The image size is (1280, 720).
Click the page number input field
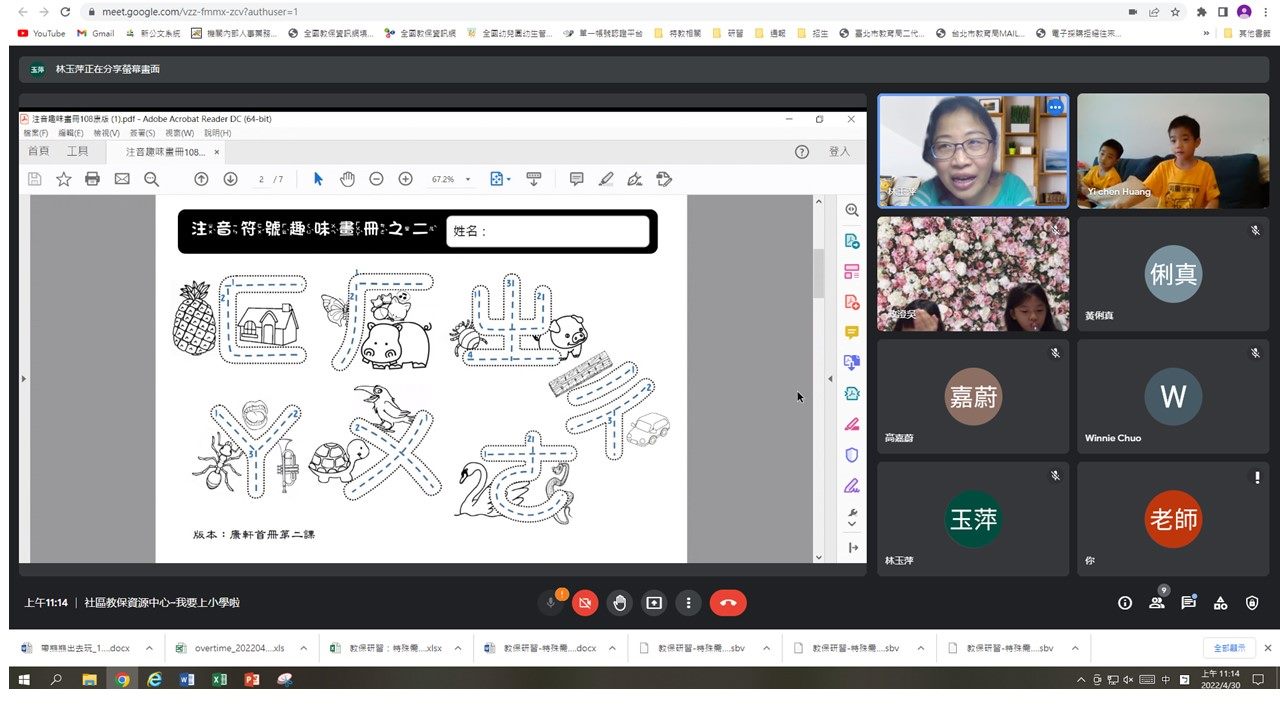click(261, 179)
